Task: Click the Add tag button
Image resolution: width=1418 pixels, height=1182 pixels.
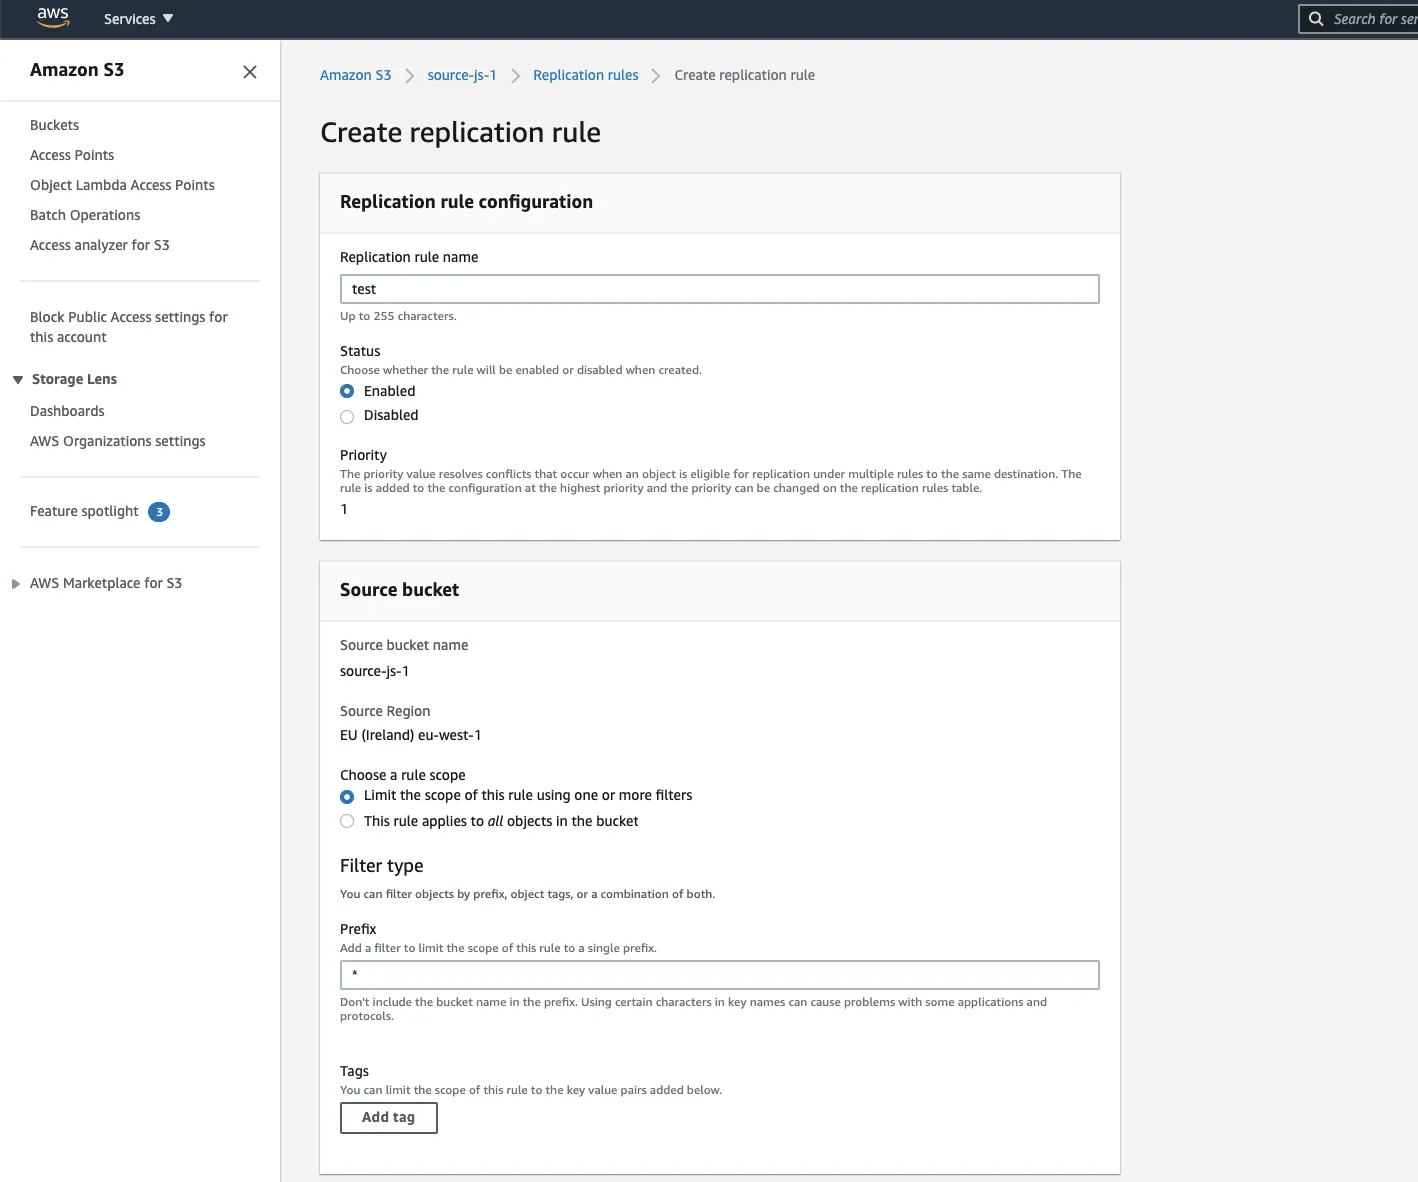Action: click(x=388, y=1117)
